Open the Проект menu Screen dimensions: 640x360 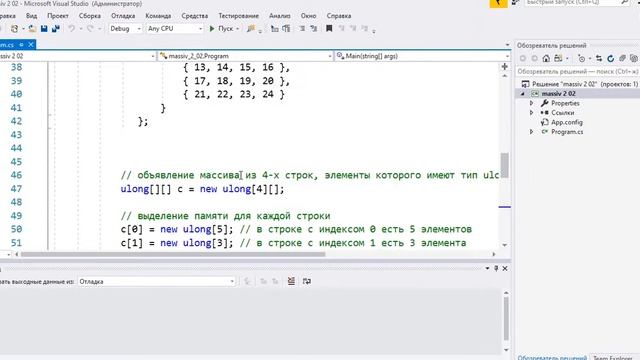58,16
